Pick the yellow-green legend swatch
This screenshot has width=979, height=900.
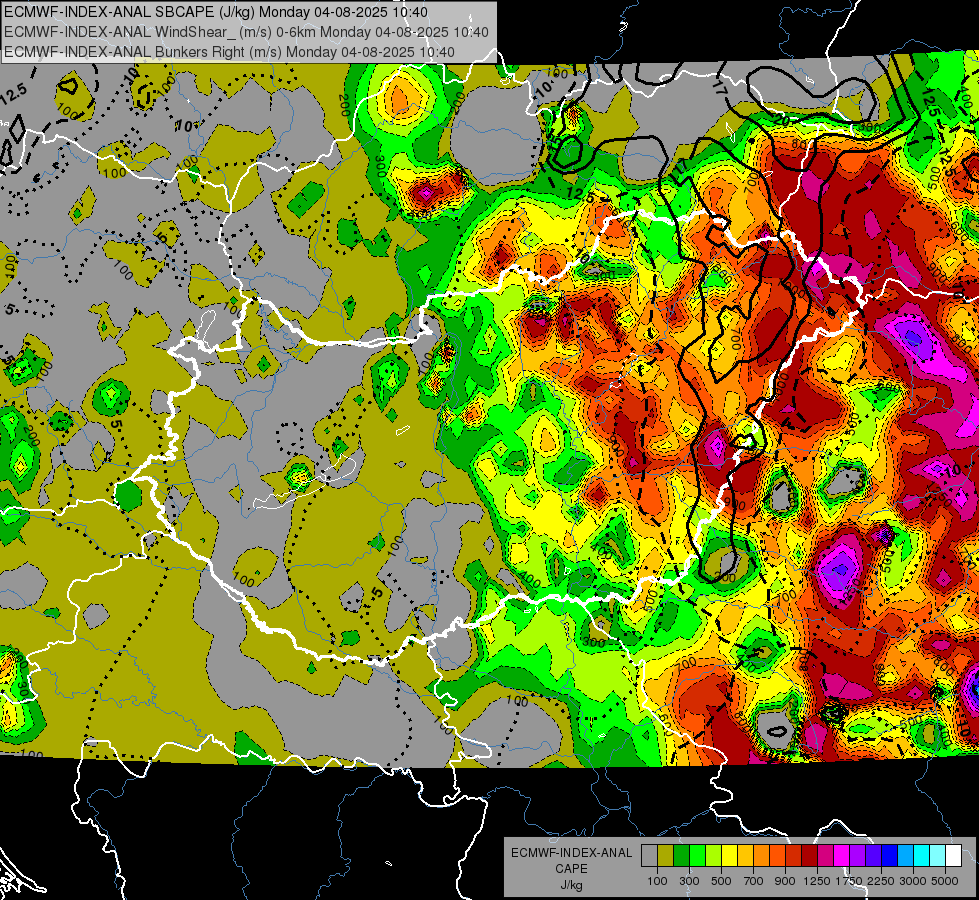(714, 855)
